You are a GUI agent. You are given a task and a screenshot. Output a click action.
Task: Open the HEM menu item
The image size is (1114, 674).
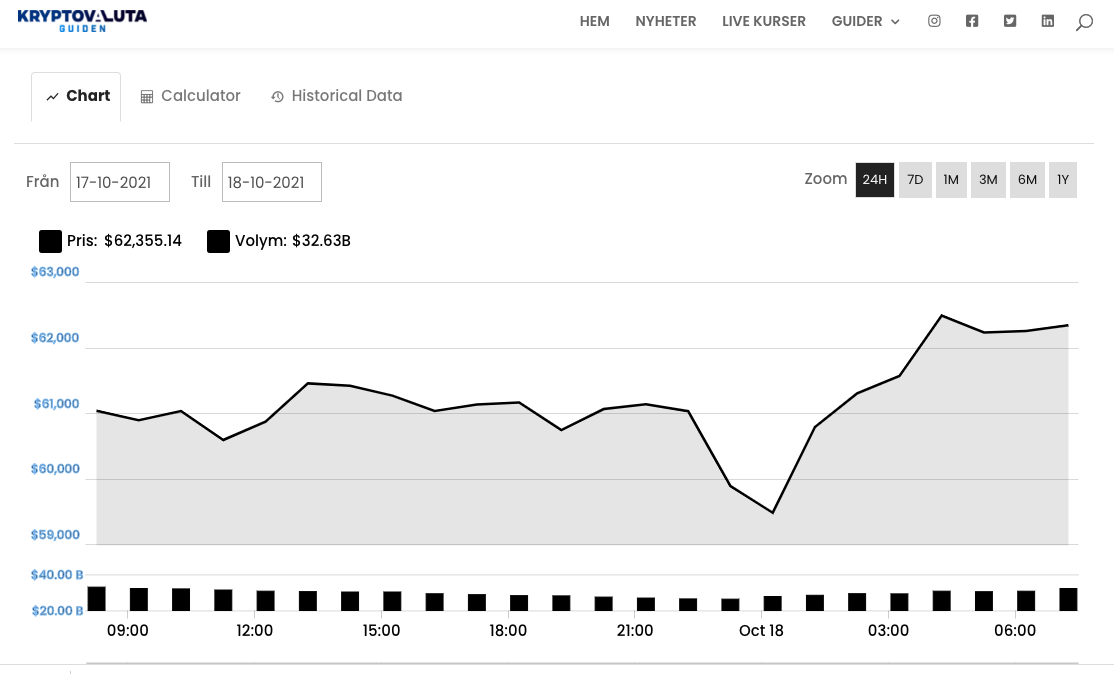pyautogui.click(x=594, y=21)
